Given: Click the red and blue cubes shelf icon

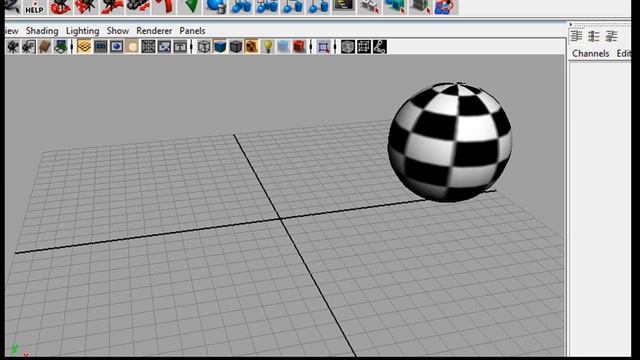Looking at the screenshot, I should [x=446, y=7].
